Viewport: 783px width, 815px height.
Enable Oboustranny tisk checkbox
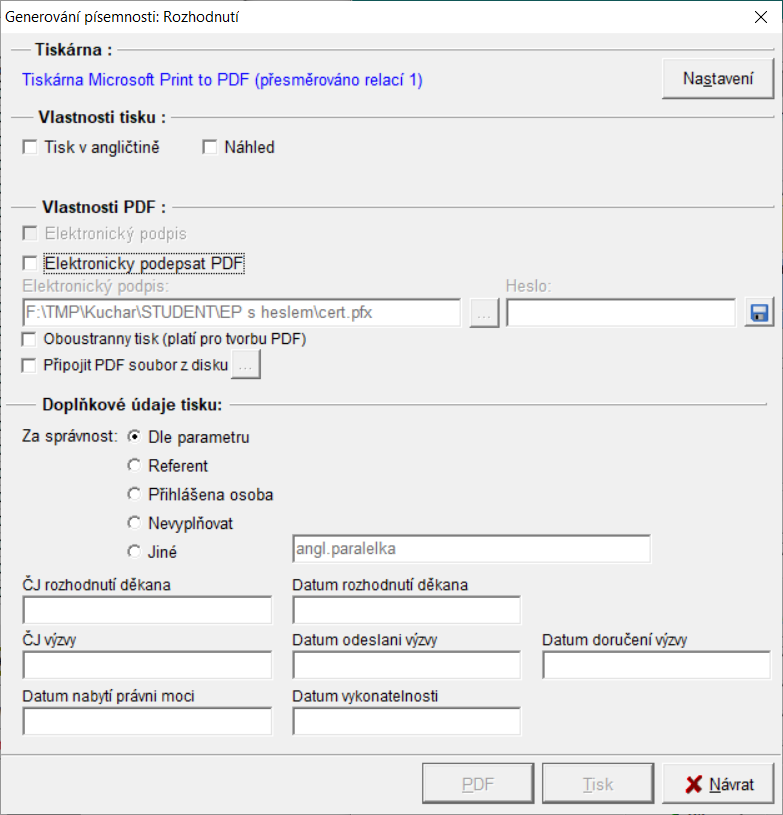[30, 339]
